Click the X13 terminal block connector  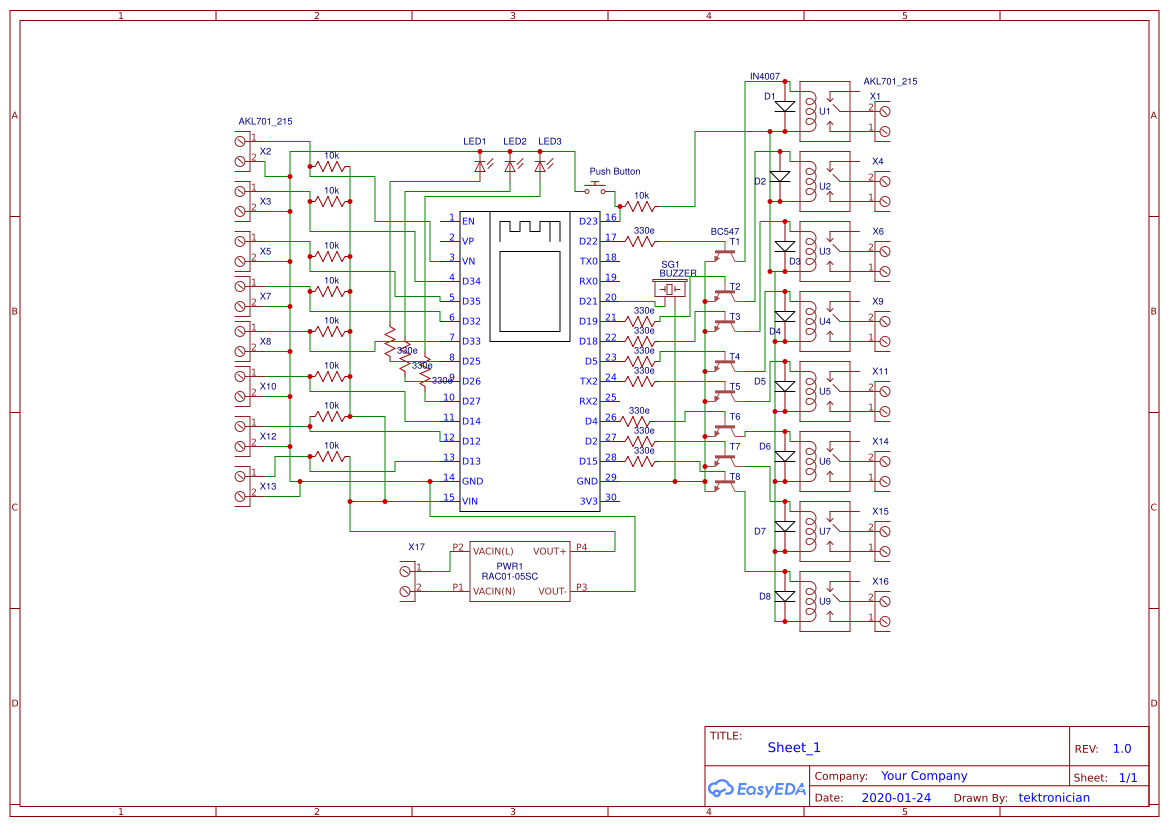coord(243,485)
